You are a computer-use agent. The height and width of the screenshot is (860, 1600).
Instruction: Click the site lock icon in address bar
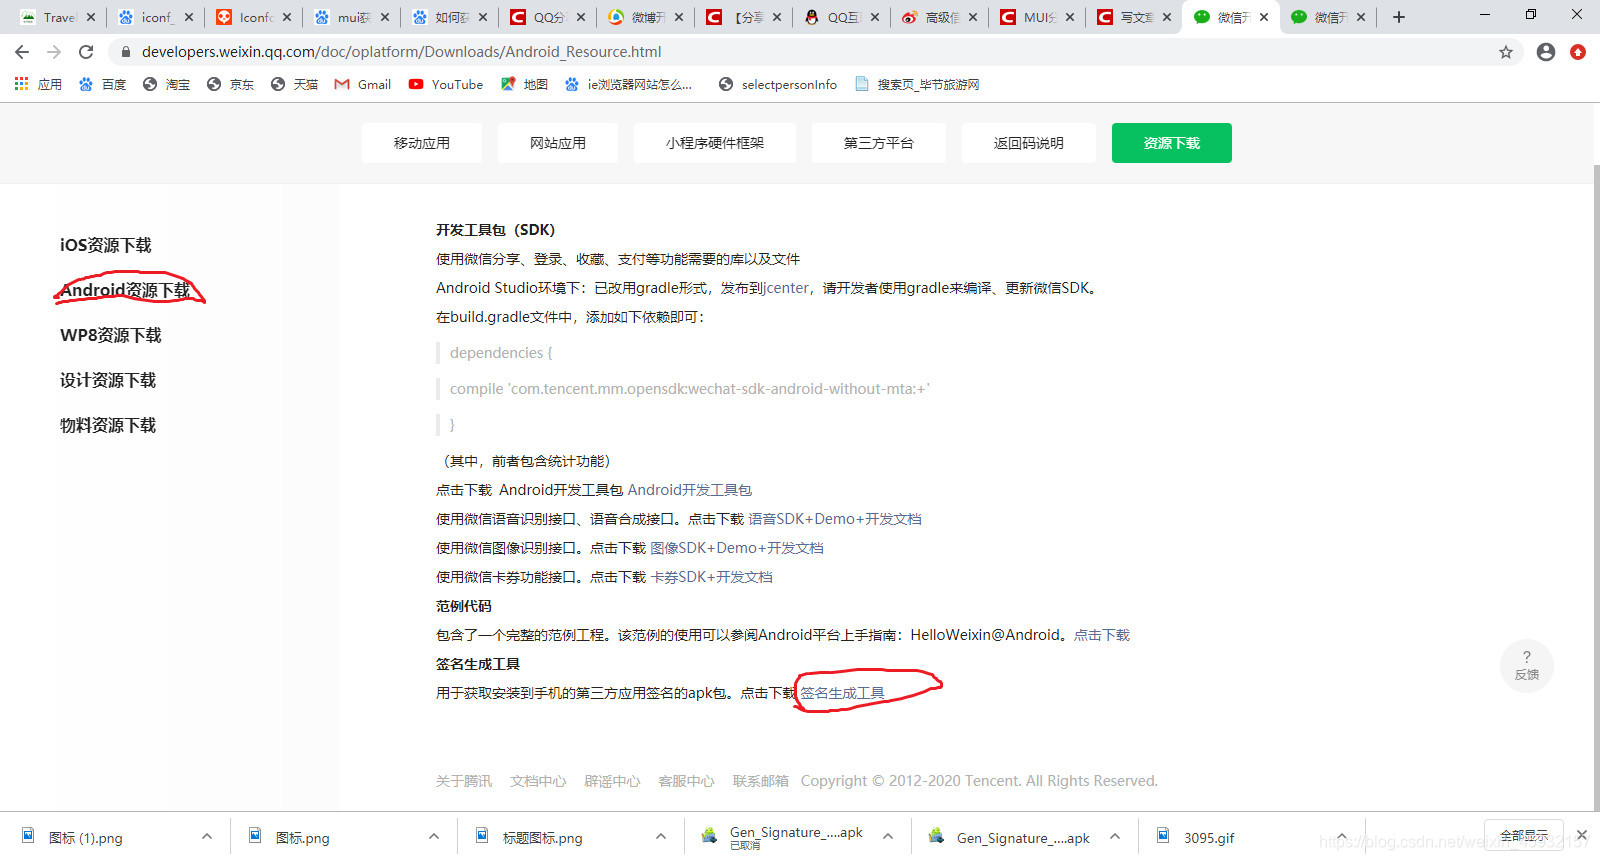[x=125, y=52]
